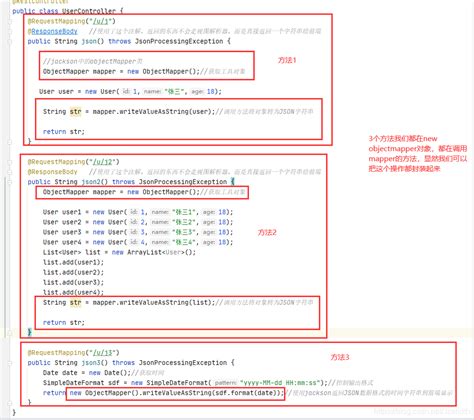
Task: Click the red 方法2 annotation label
Action: 267,232
